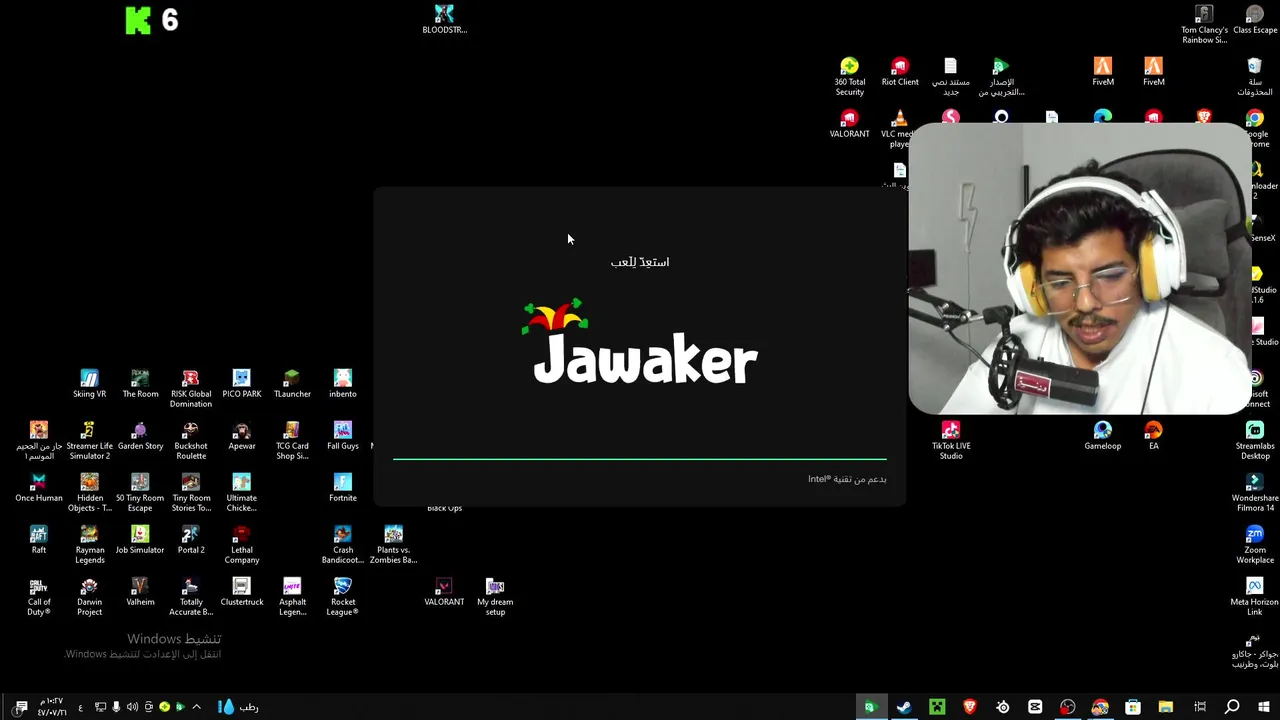Open VALORANT icon near My dream setup

click(x=444, y=591)
